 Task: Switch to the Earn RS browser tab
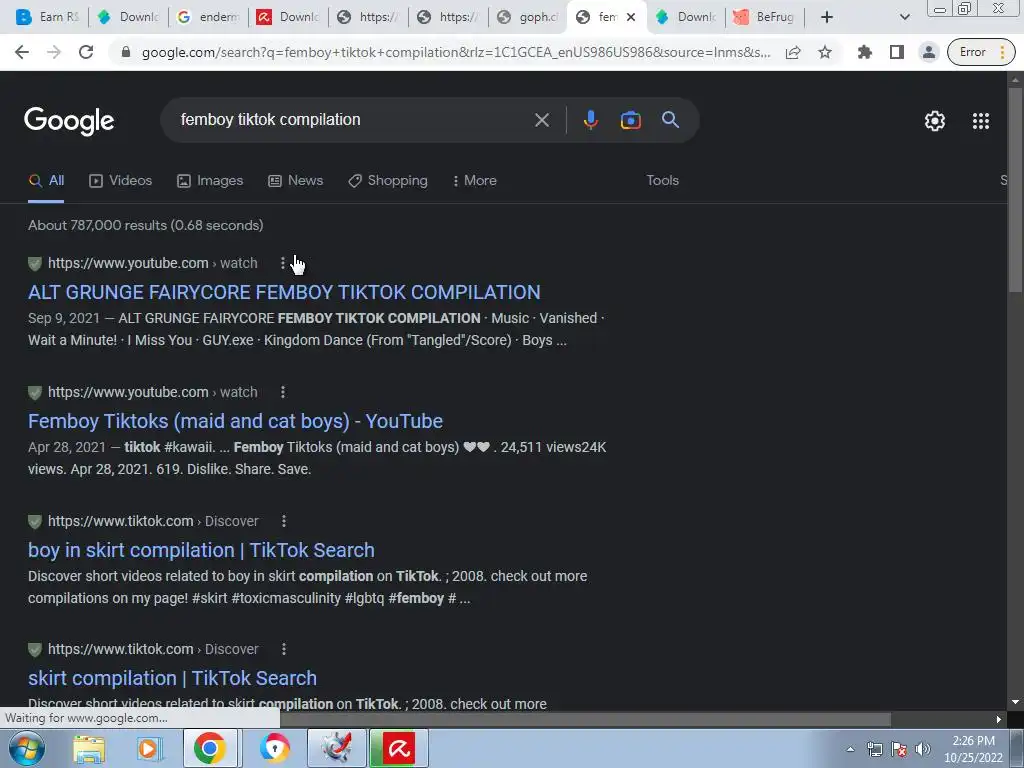pos(47,17)
